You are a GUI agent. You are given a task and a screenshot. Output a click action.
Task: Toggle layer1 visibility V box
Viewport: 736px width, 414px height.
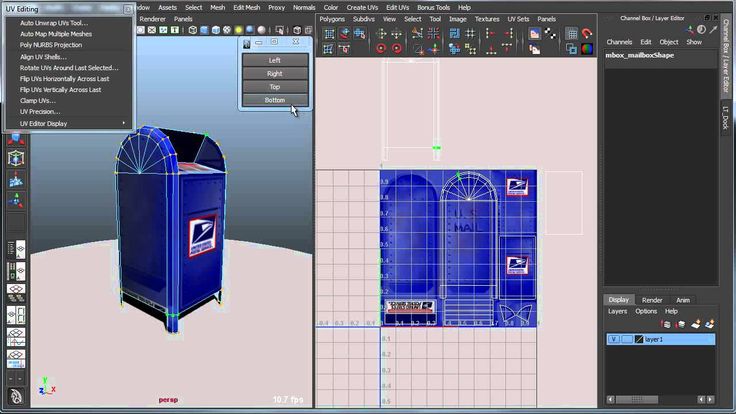click(x=613, y=339)
